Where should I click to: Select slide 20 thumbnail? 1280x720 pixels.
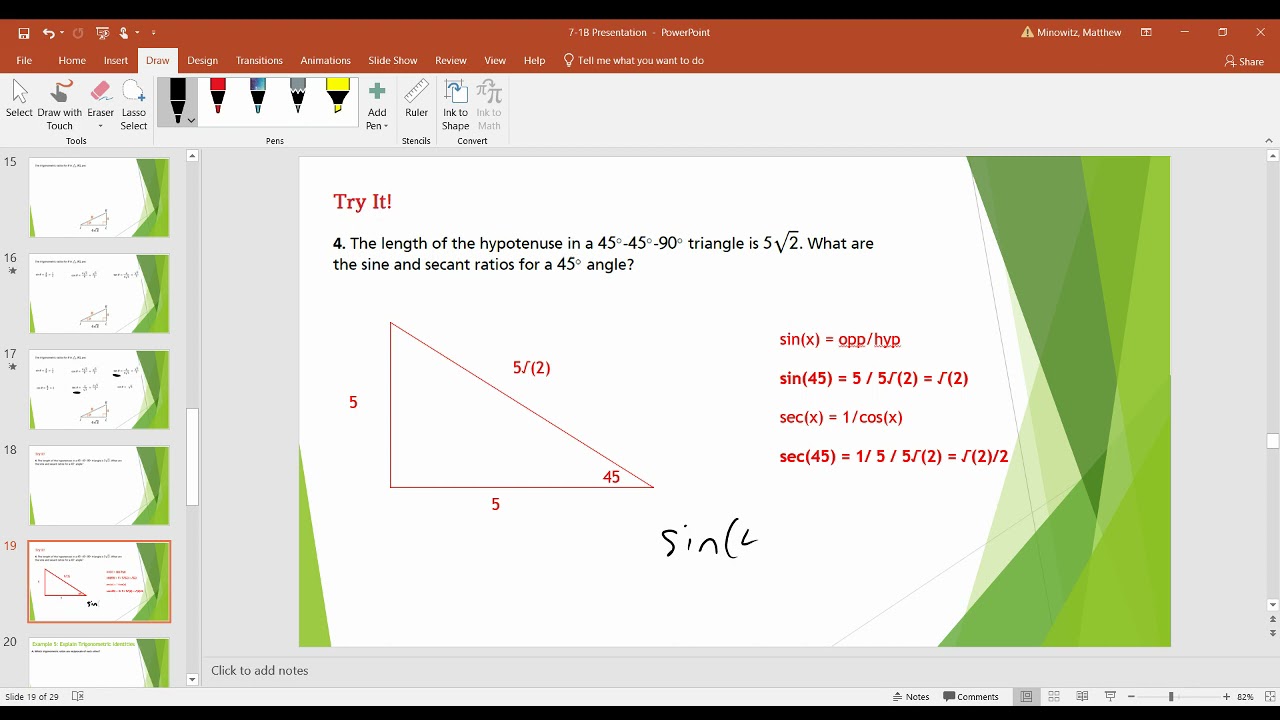(99, 662)
